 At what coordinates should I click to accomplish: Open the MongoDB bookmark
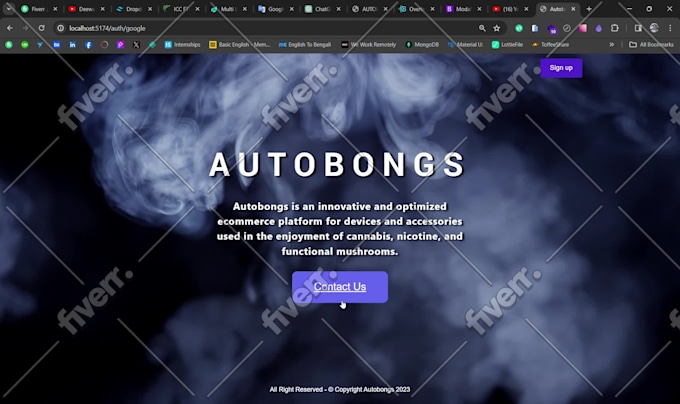point(422,45)
